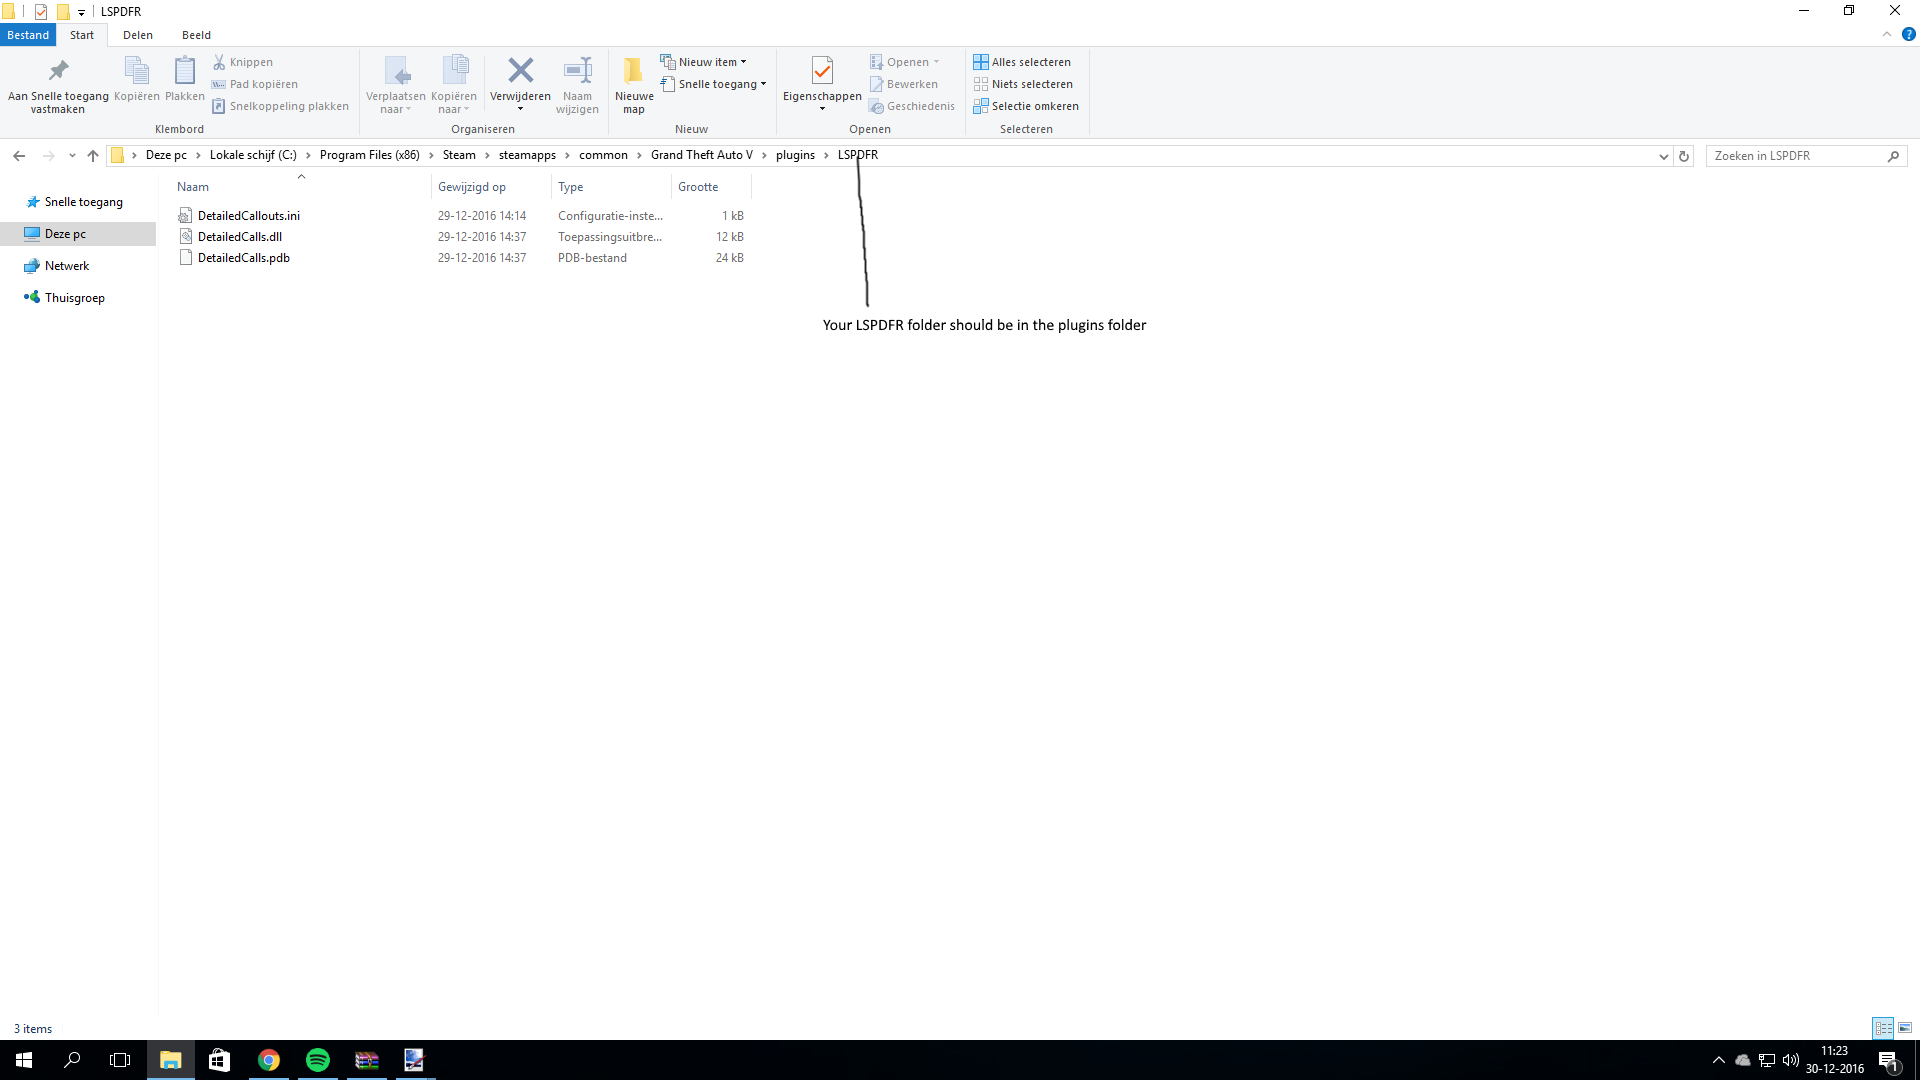Open Spotify from the taskbar
Image resolution: width=1920 pixels, height=1080 pixels.
[x=318, y=1060]
